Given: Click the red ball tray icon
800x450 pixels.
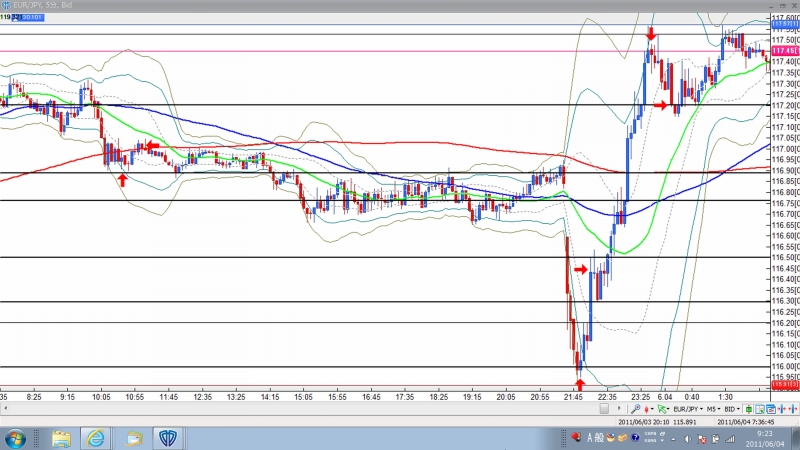Looking at the screenshot, I should click(x=576, y=437).
